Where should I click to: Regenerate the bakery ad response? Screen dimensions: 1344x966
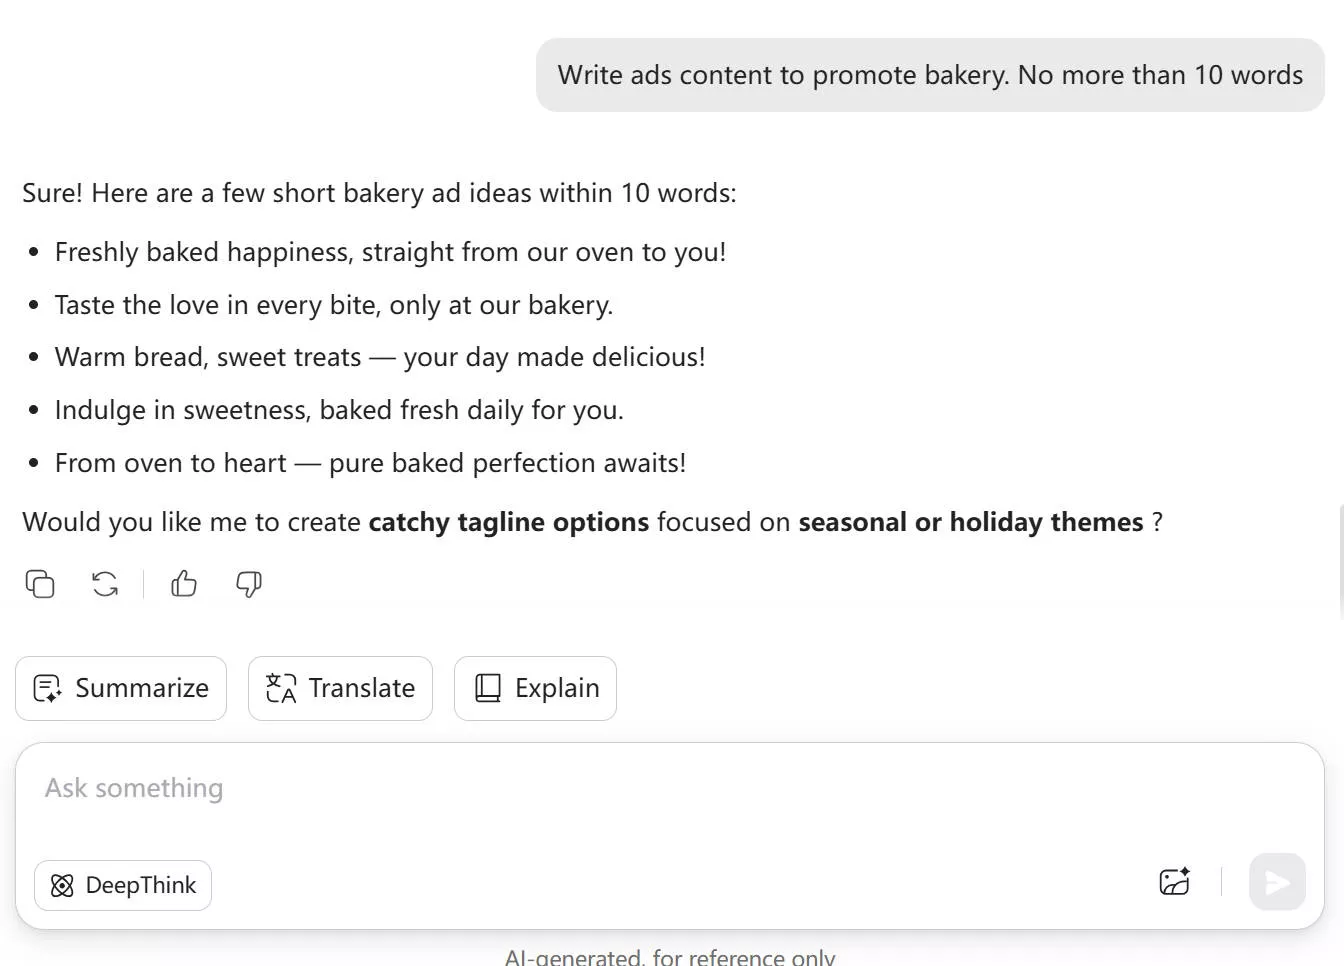point(105,584)
